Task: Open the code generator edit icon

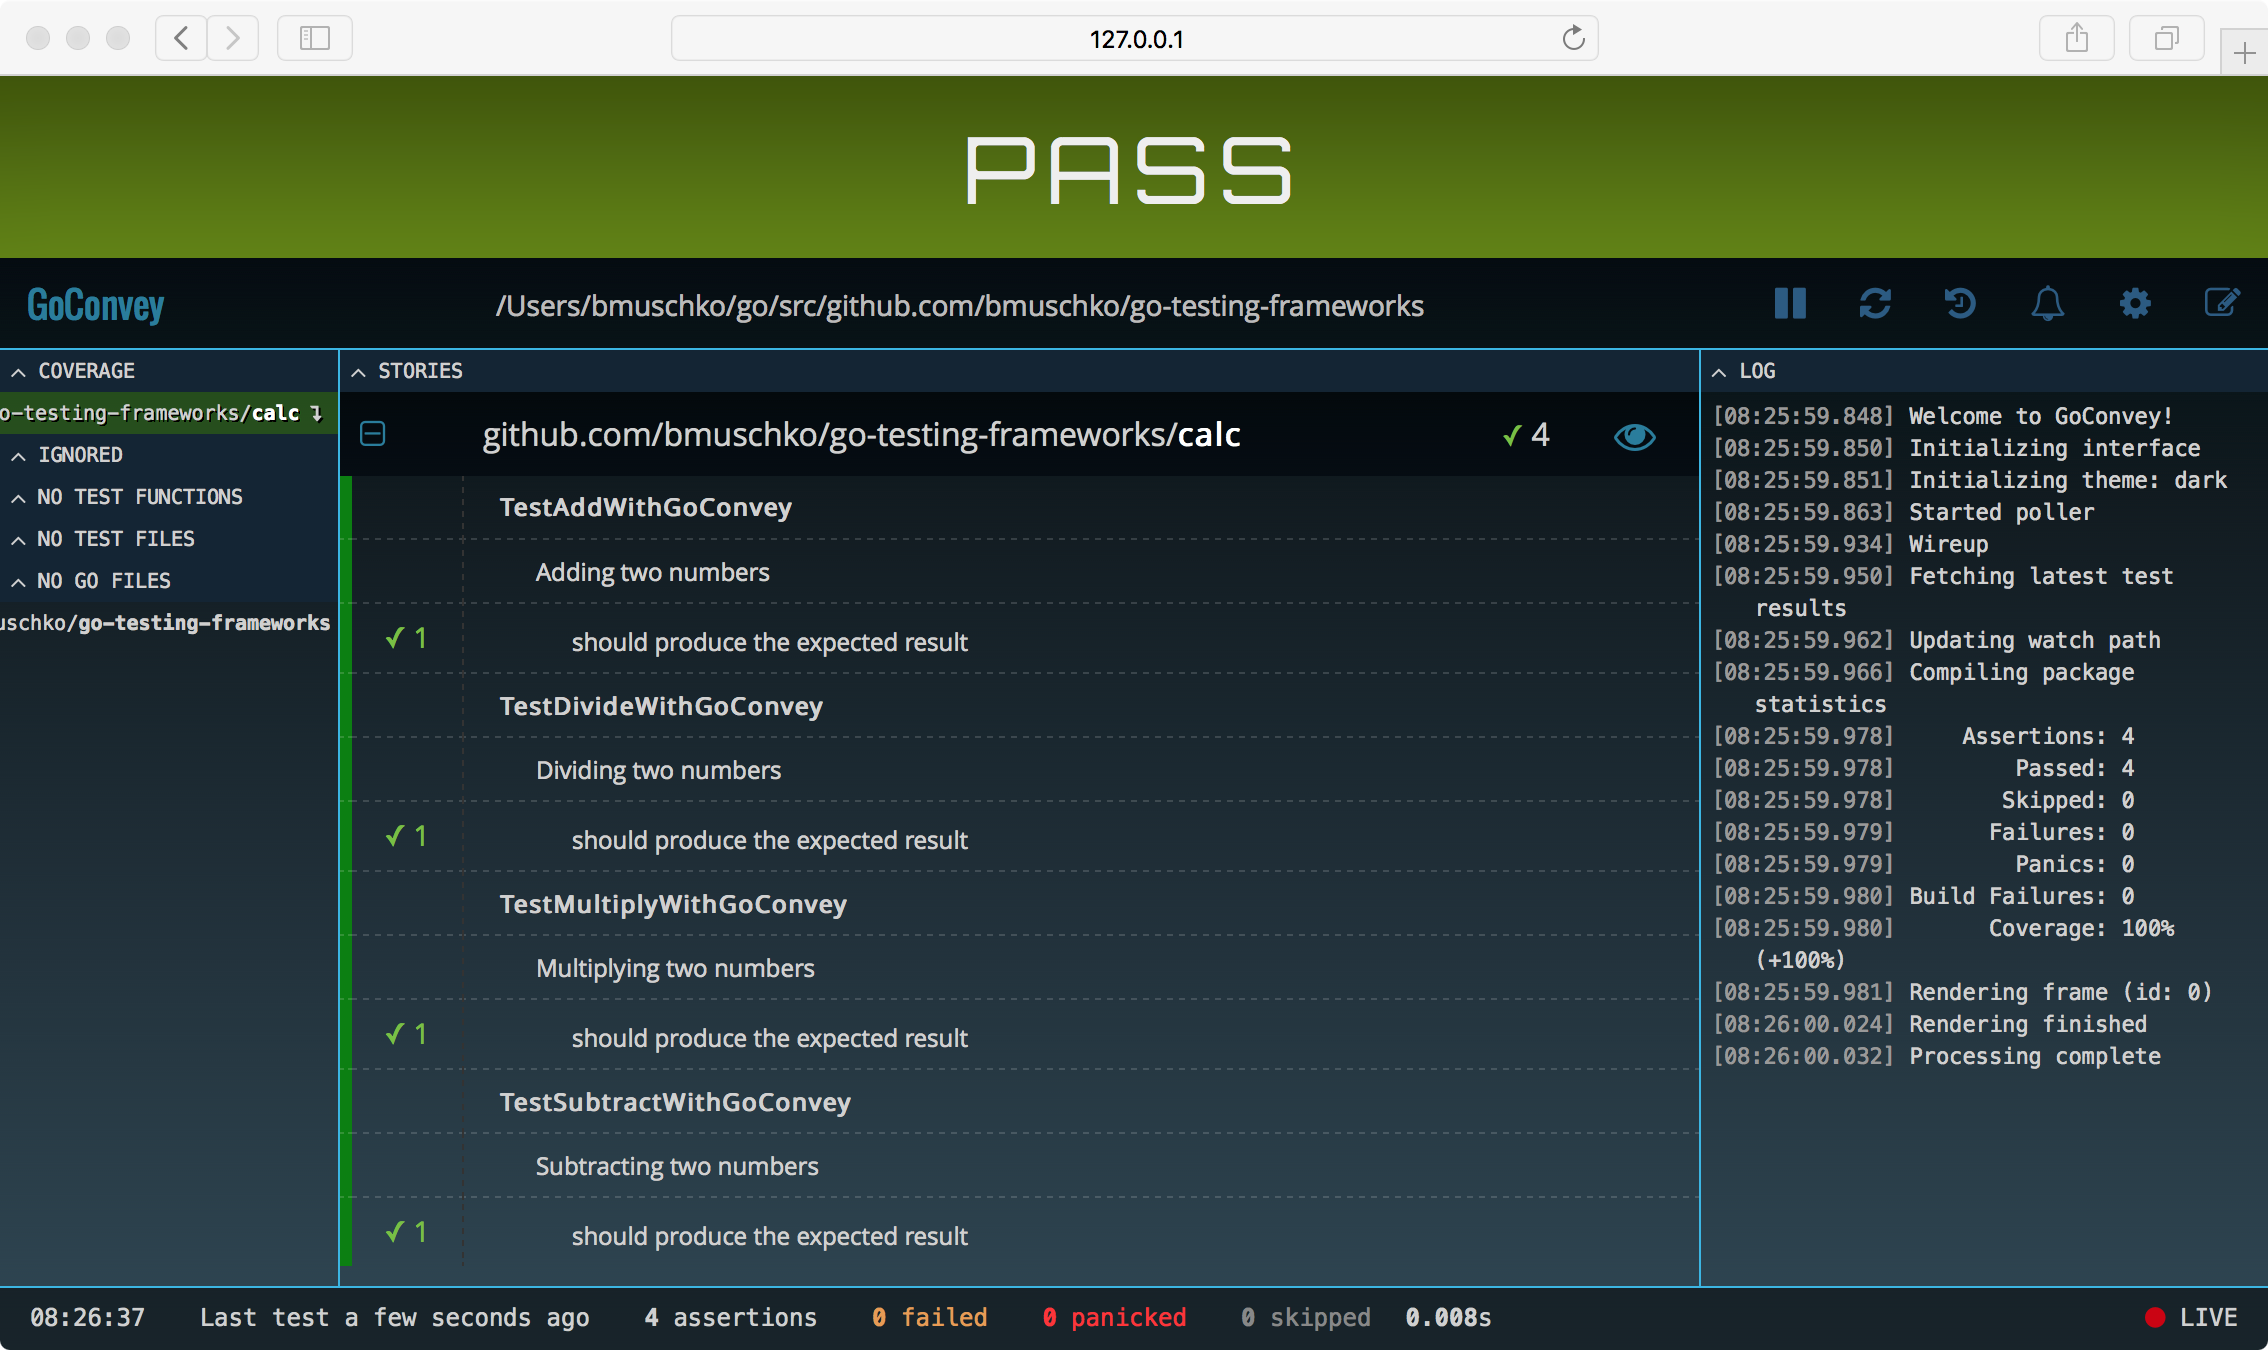Action: click(x=2221, y=304)
